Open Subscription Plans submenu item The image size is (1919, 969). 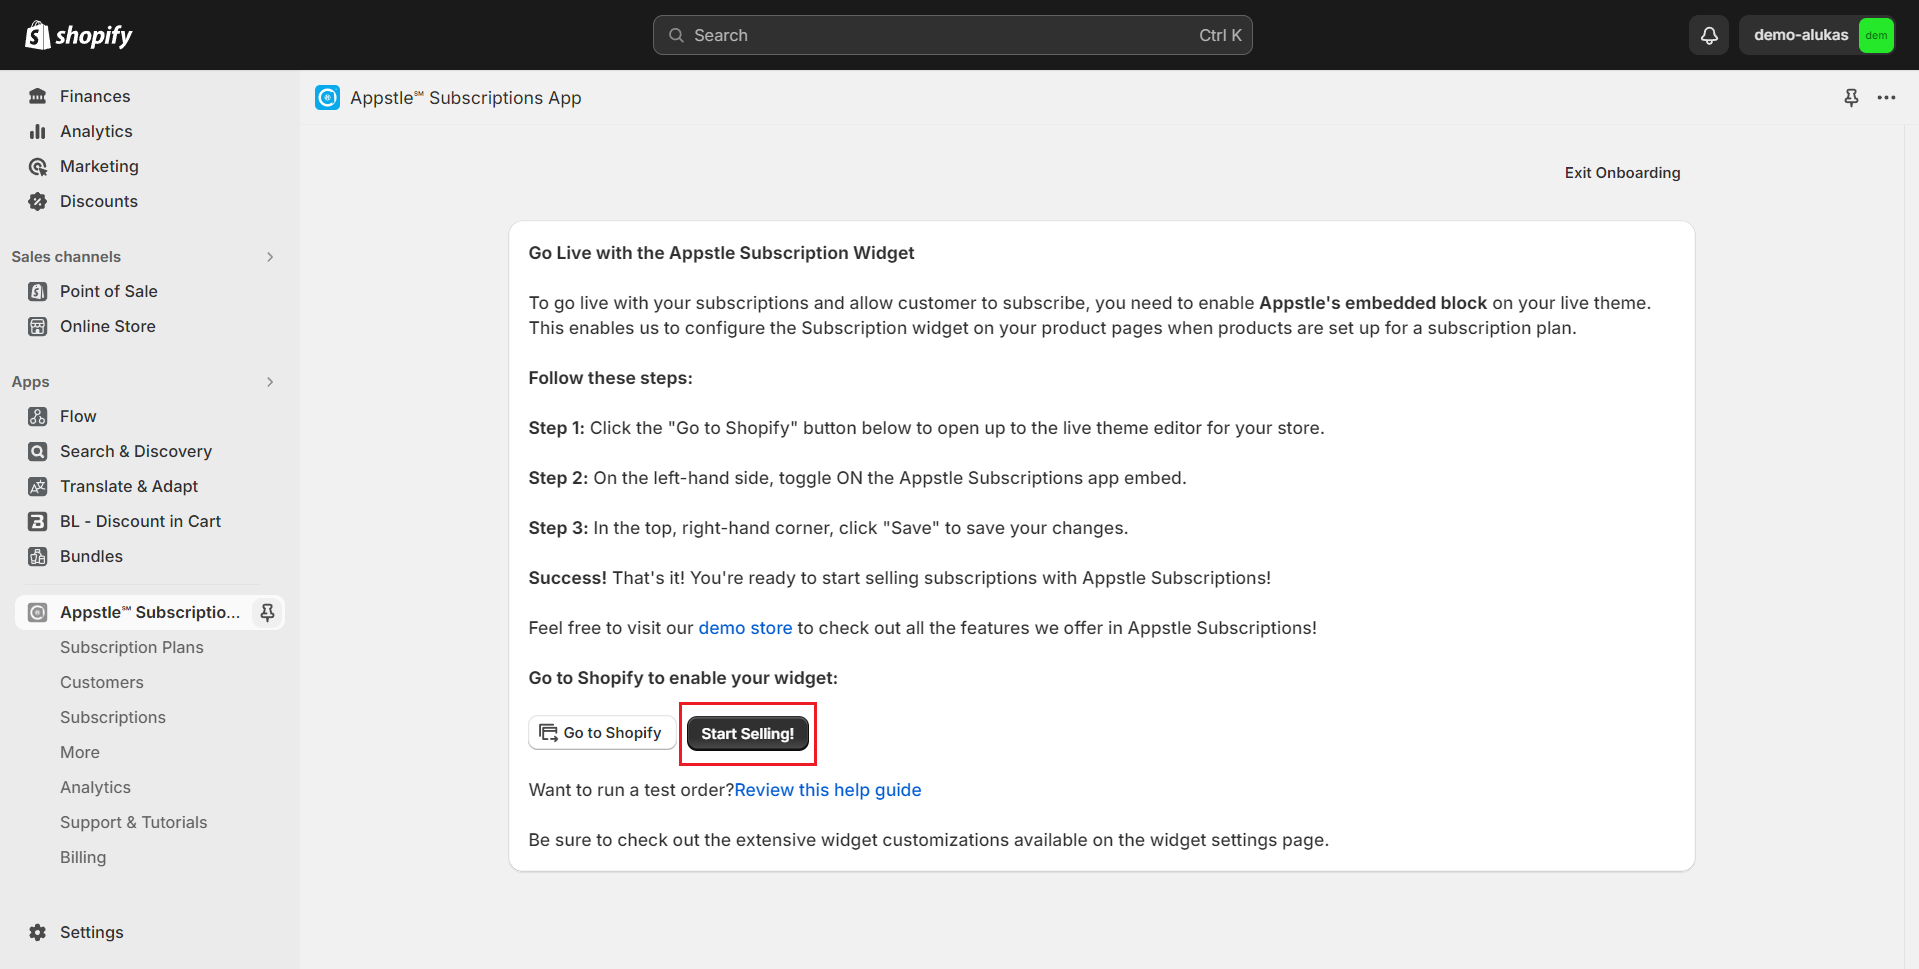point(131,647)
